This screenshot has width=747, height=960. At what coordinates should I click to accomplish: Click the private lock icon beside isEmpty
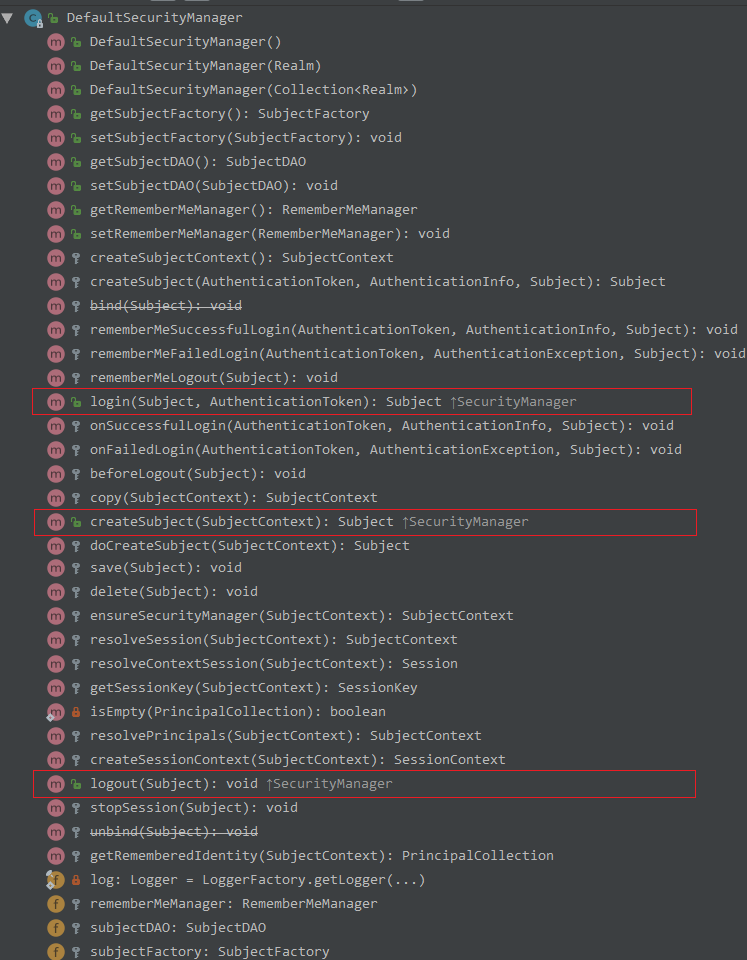(76, 712)
